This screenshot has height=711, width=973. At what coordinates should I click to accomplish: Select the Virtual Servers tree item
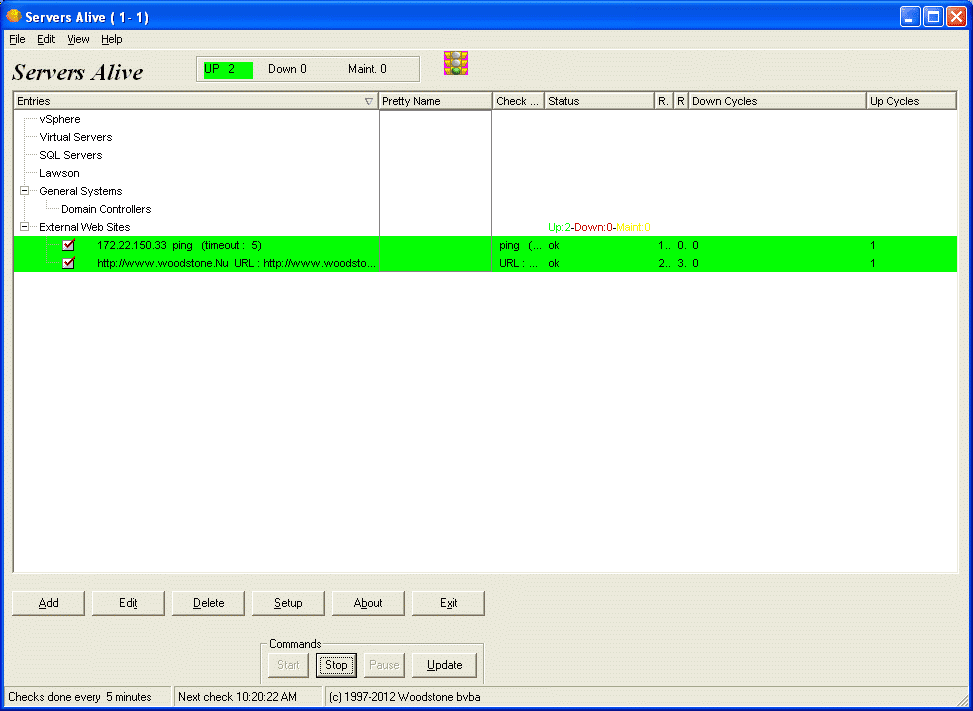click(x=76, y=137)
